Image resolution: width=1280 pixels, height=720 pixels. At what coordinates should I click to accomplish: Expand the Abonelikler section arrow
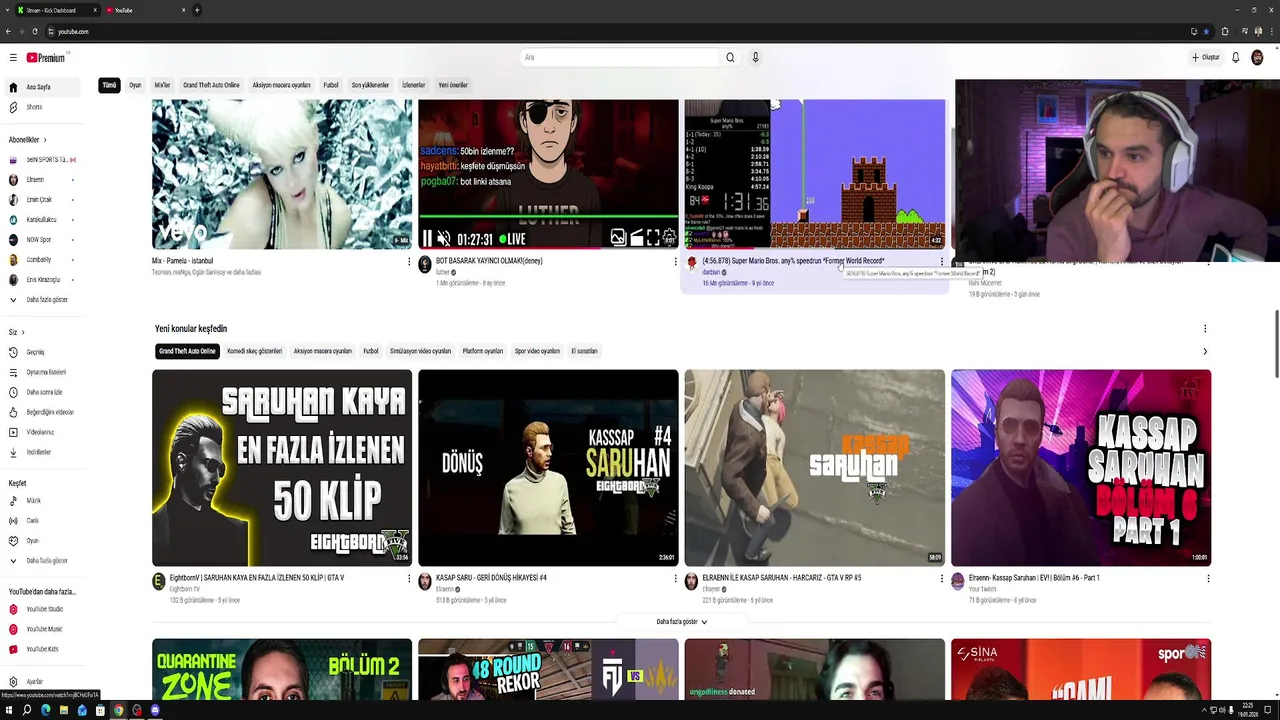[x=45, y=140]
